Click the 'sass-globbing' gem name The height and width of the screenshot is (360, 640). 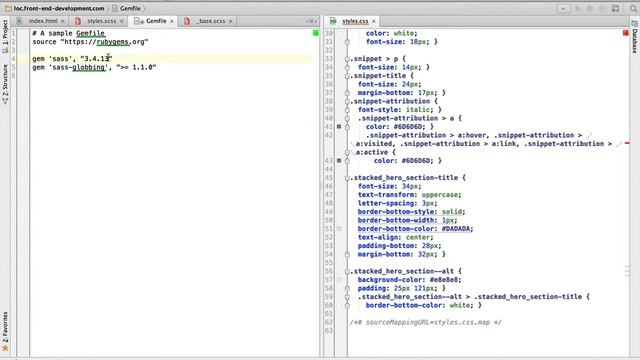[x=78, y=67]
